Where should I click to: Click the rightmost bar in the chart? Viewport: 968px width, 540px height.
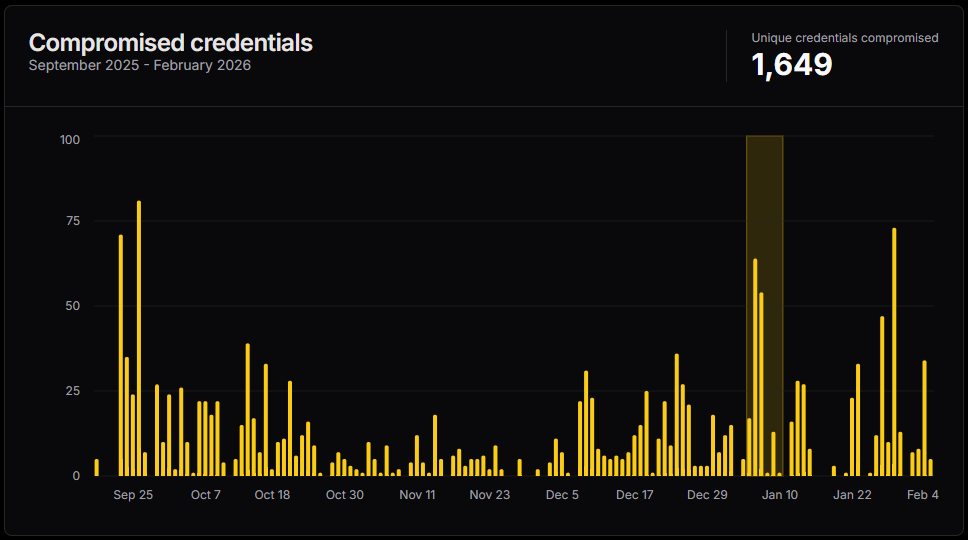point(930,467)
